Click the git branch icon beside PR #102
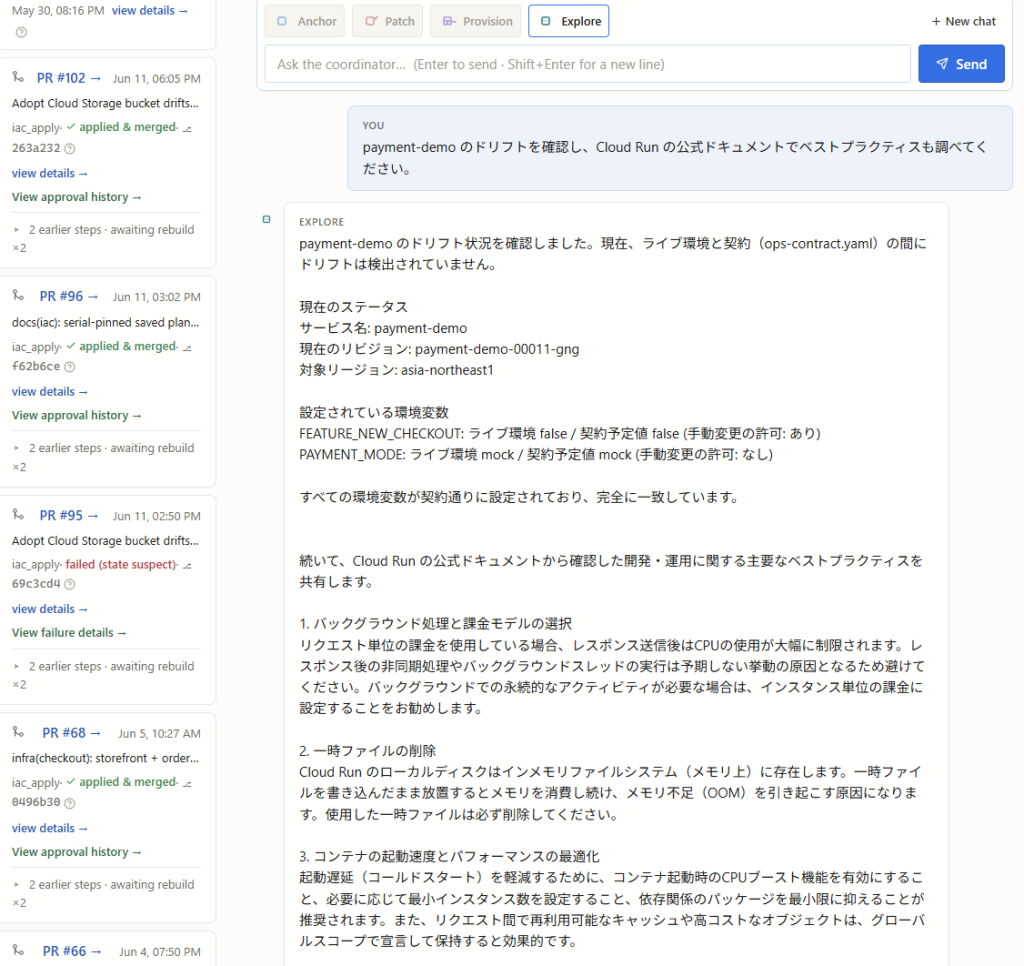 [18, 78]
